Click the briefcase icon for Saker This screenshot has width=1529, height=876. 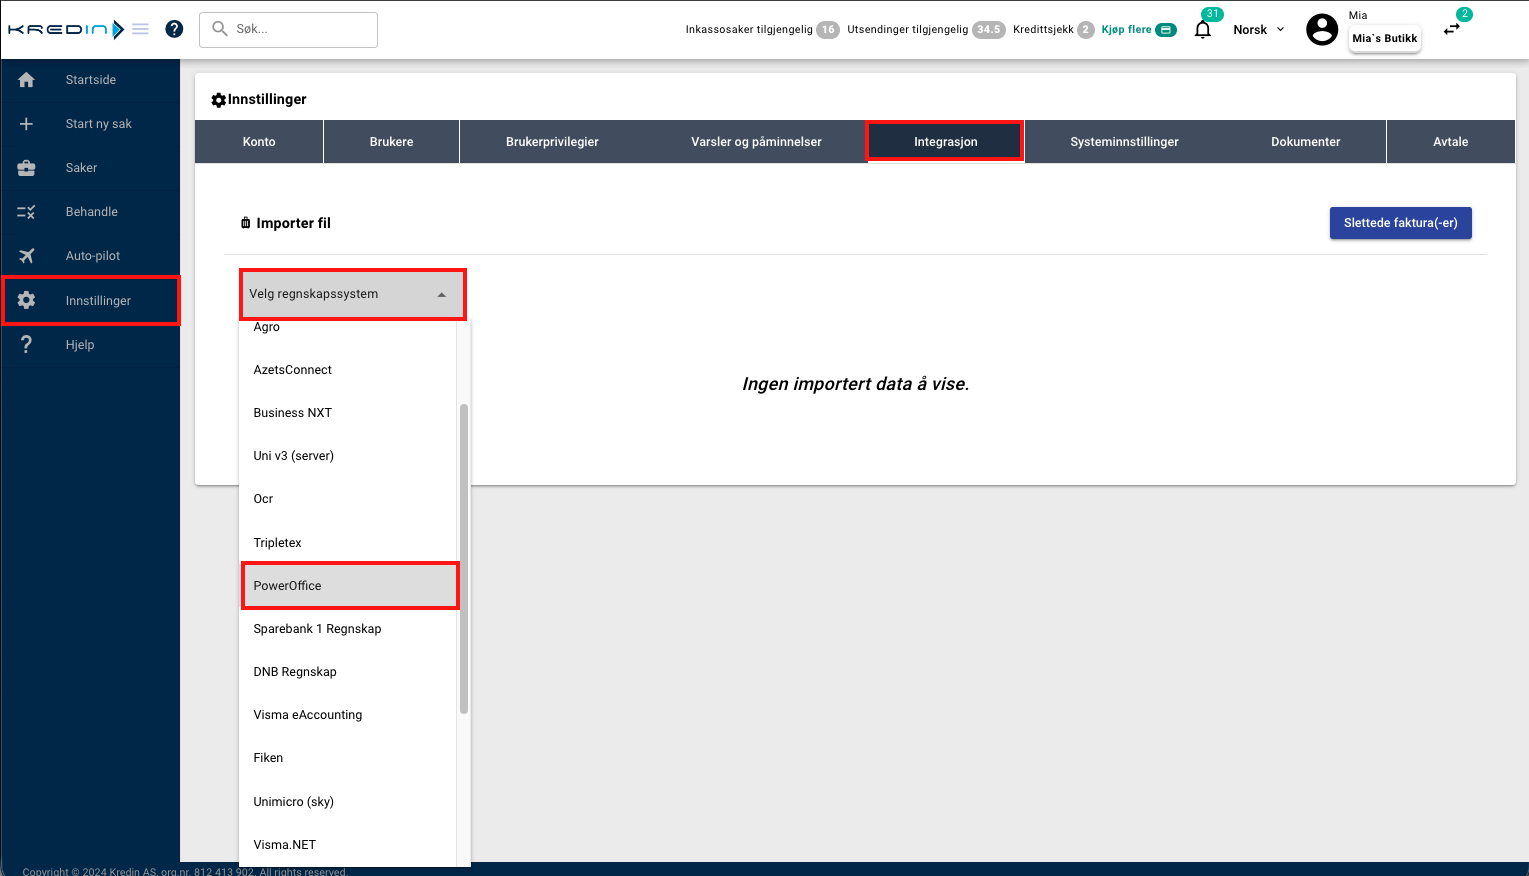[x=27, y=168]
